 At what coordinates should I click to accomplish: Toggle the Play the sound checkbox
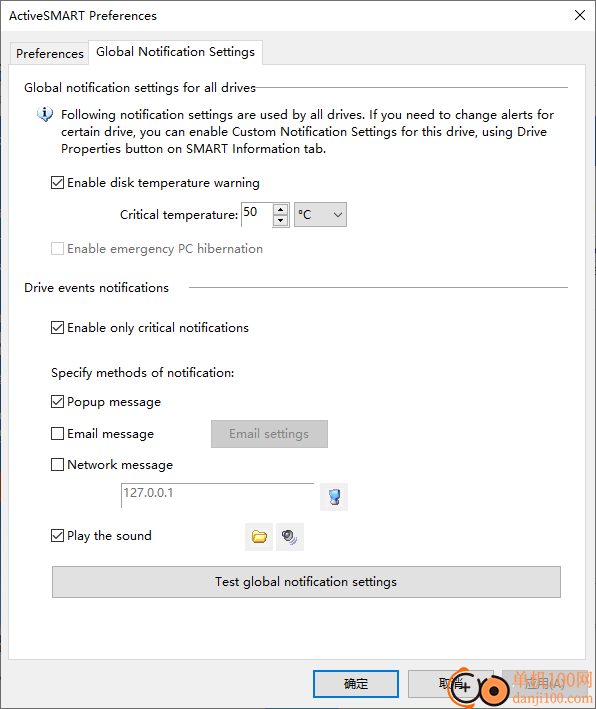pos(57,535)
